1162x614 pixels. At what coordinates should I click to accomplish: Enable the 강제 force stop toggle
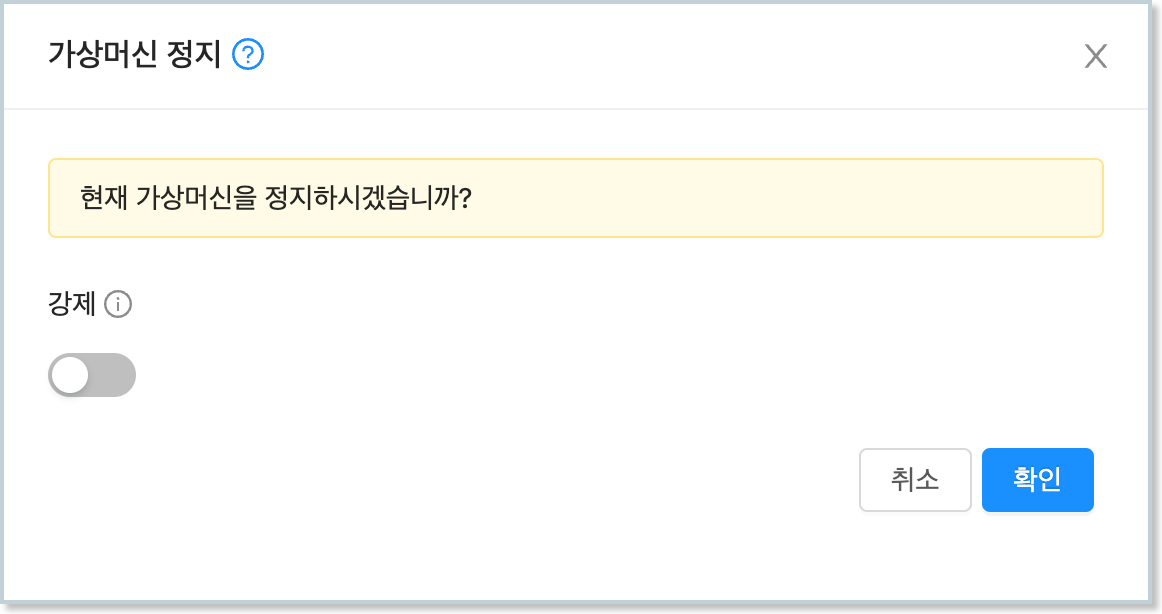click(92, 375)
